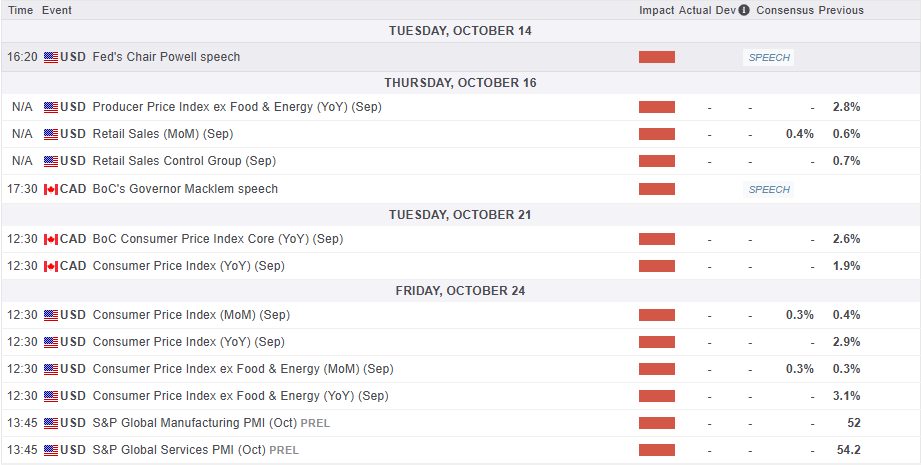The width and height of the screenshot is (921, 465).
Task: Expand Consumer Price Index (YoY) CAD row
Action: tap(188, 266)
